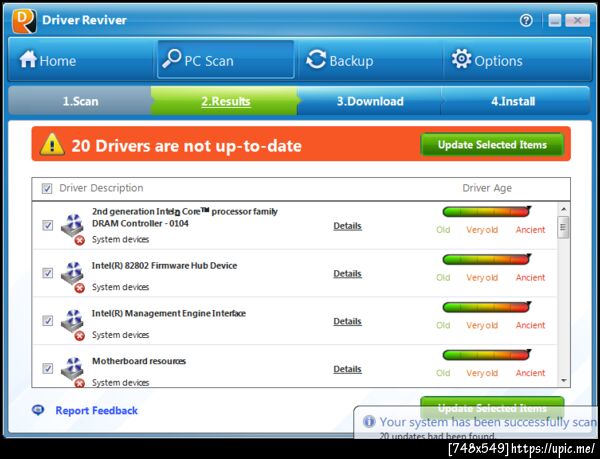
Task: Click the DRAM Controller device icon
Action: [73, 229]
